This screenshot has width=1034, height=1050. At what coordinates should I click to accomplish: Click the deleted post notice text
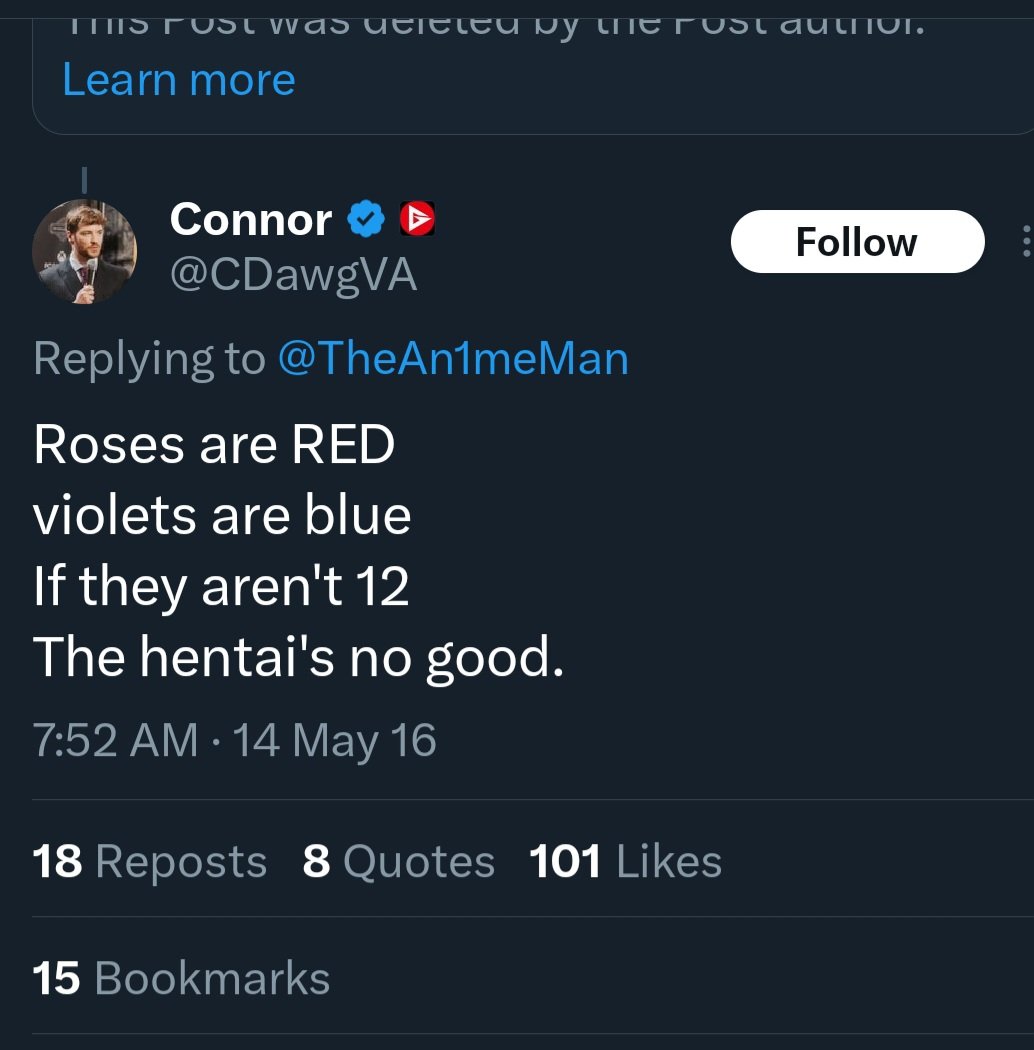[x=494, y=22]
